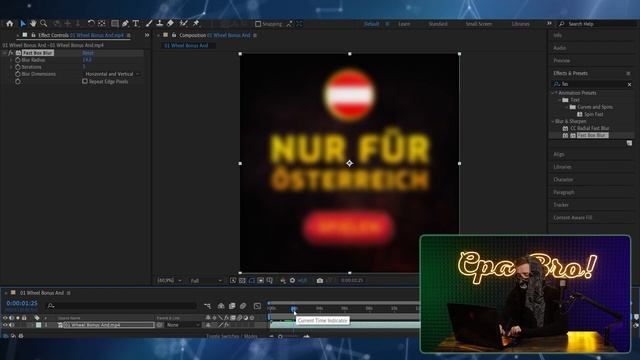Collapse the Blur & Sharpen effects group
The height and width of the screenshot is (360, 640).
[x=553, y=121]
